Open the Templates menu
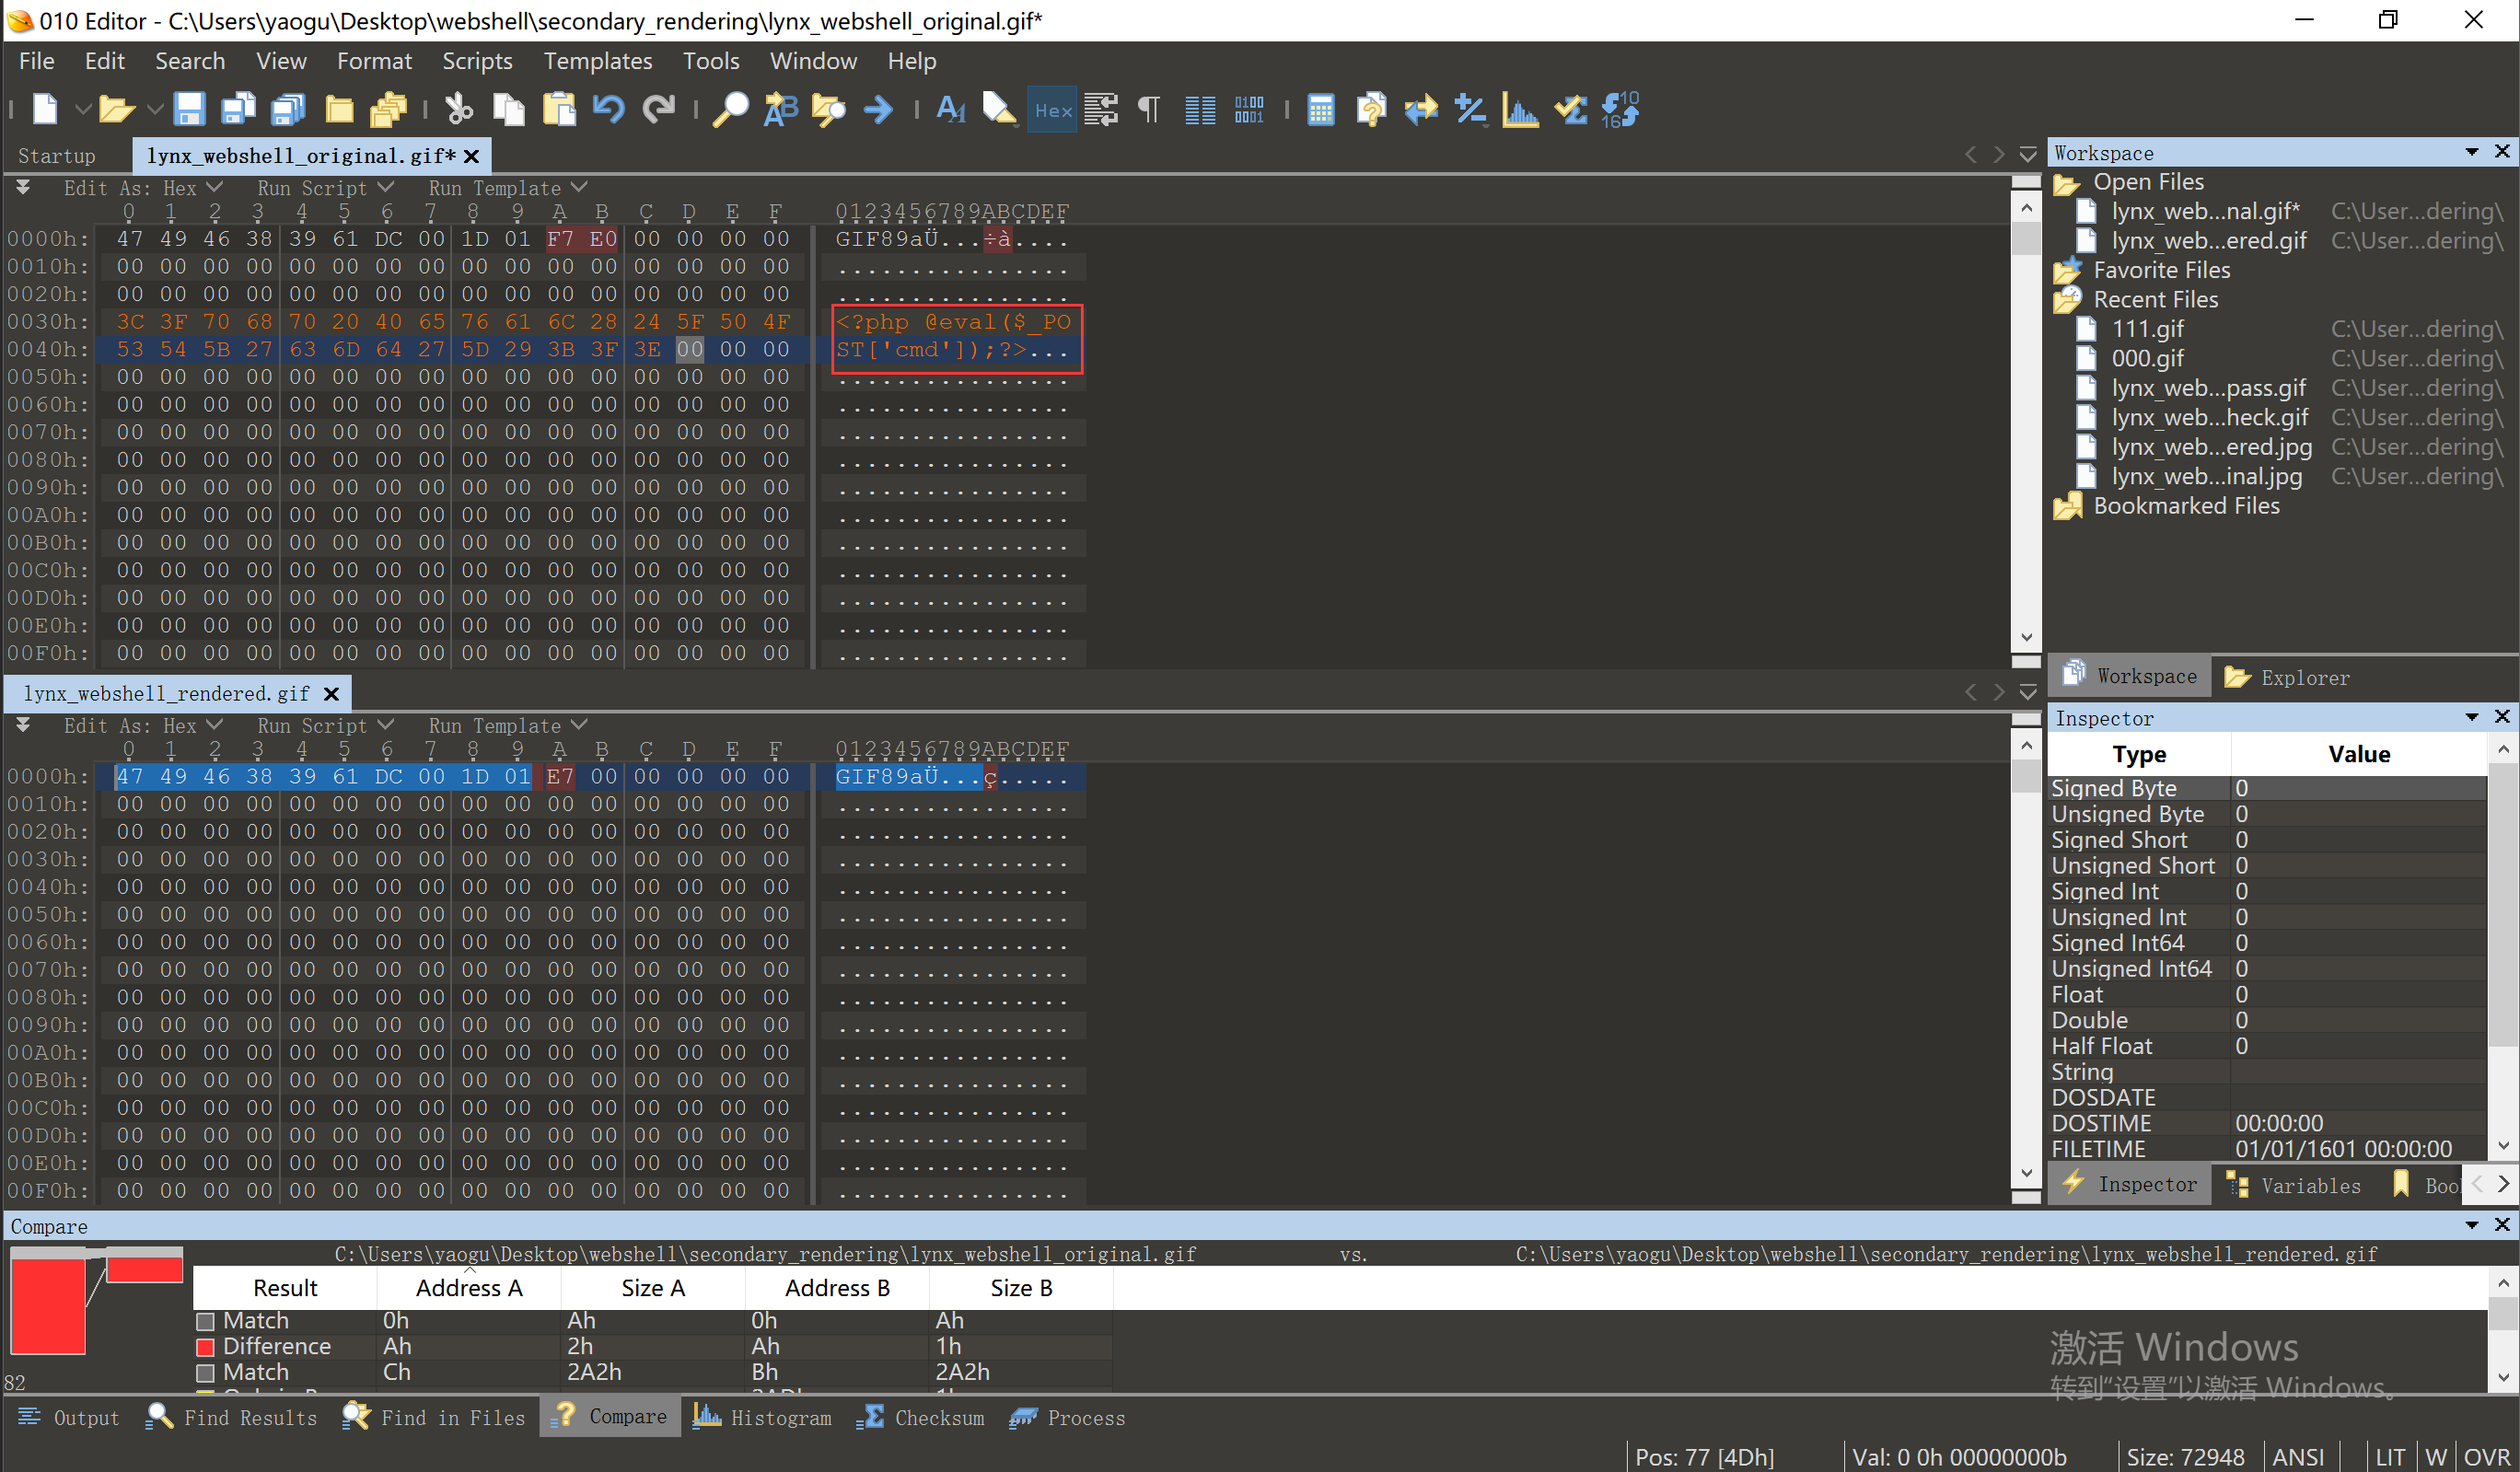Screen dimensions: 2520x1472 click(597, 61)
